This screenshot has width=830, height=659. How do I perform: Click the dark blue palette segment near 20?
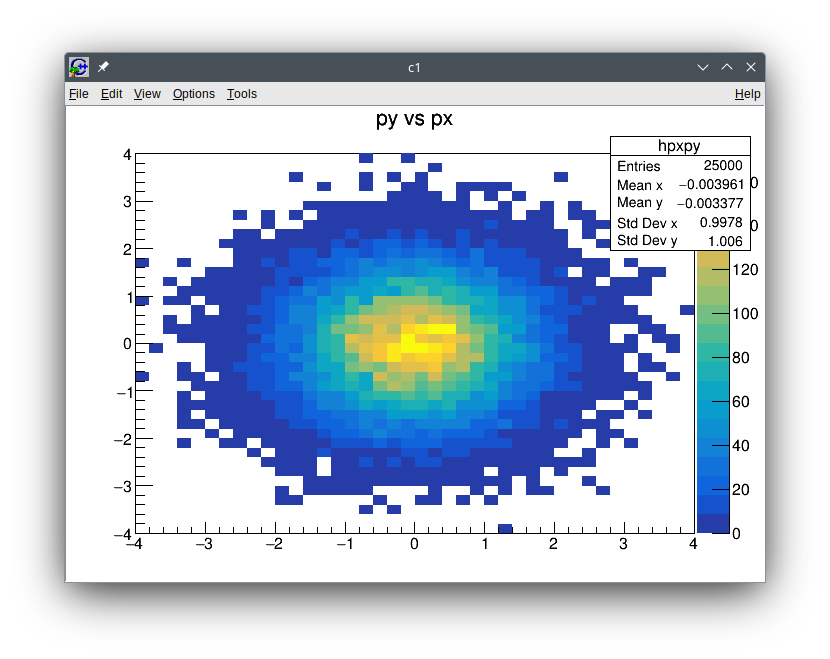(x=713, y=489)
